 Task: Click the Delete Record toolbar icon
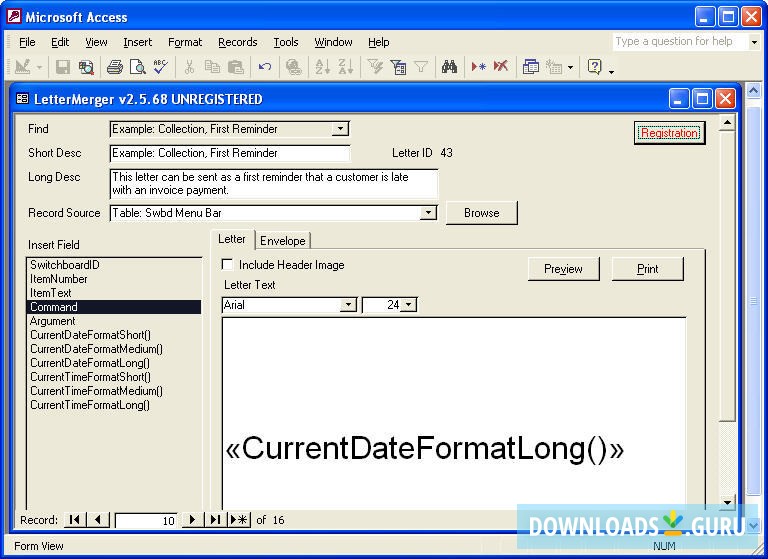tap(501, 67)
